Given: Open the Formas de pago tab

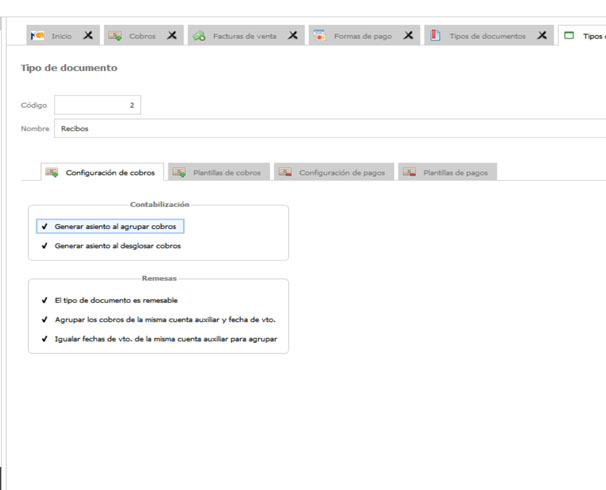Looking at the screenshot, I should 363,36.
